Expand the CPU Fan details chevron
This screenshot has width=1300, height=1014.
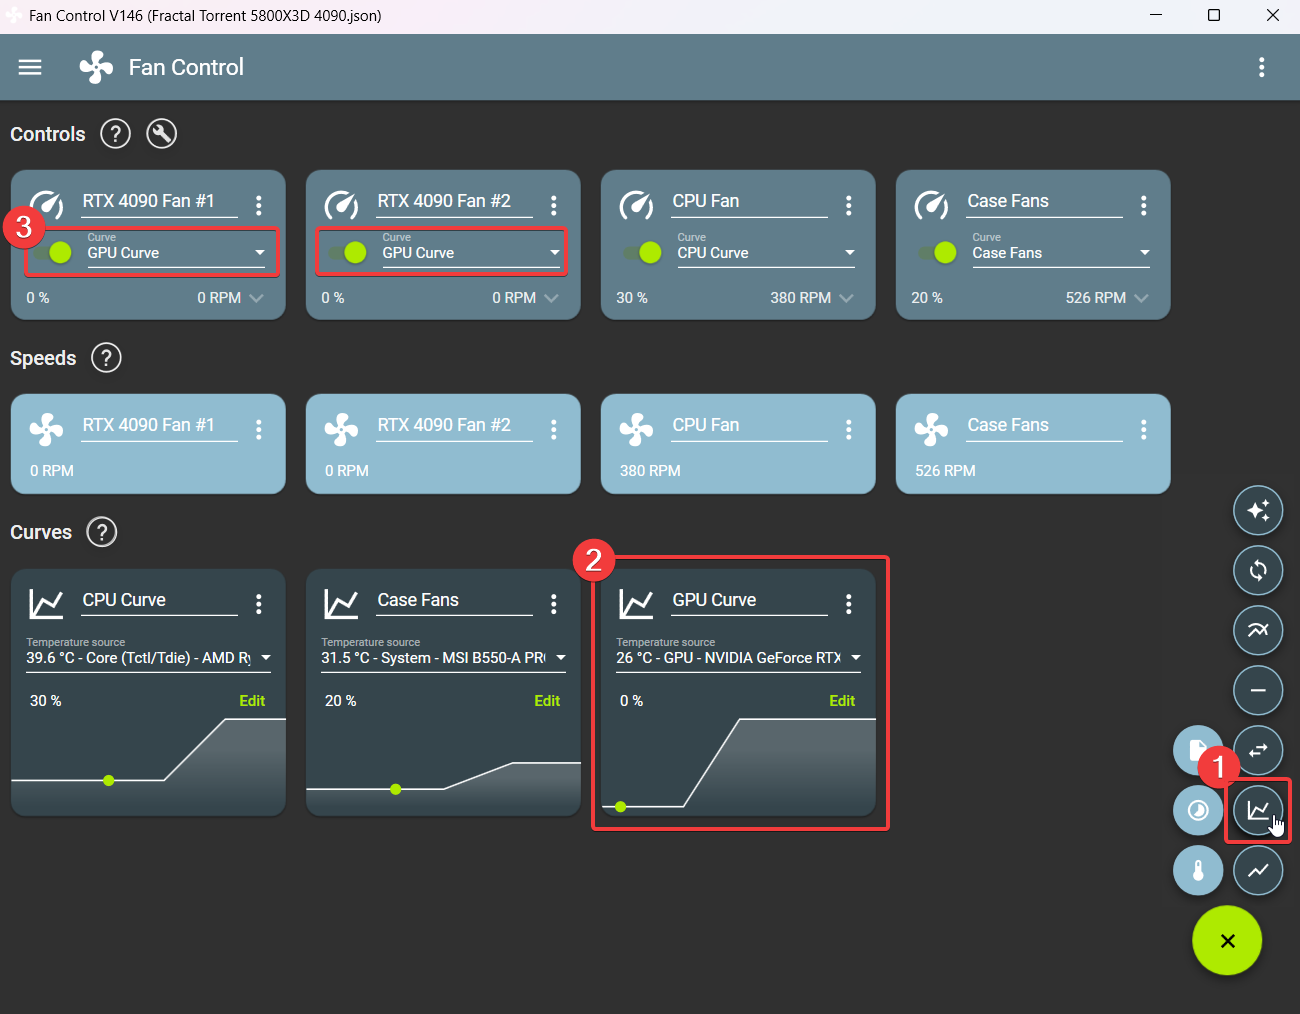847,298
